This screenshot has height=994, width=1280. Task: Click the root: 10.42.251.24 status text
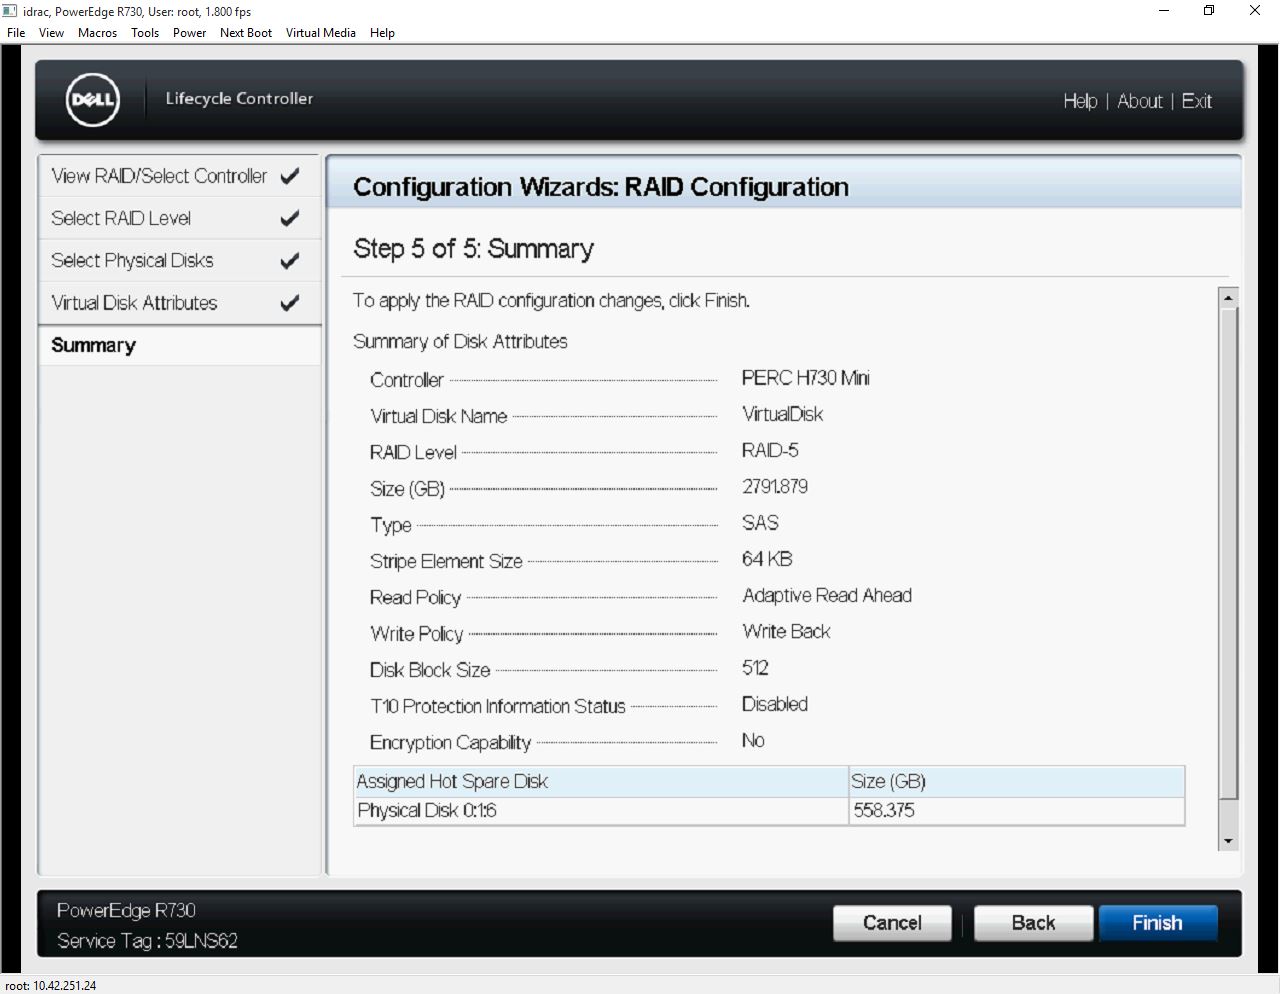[51, 985]
